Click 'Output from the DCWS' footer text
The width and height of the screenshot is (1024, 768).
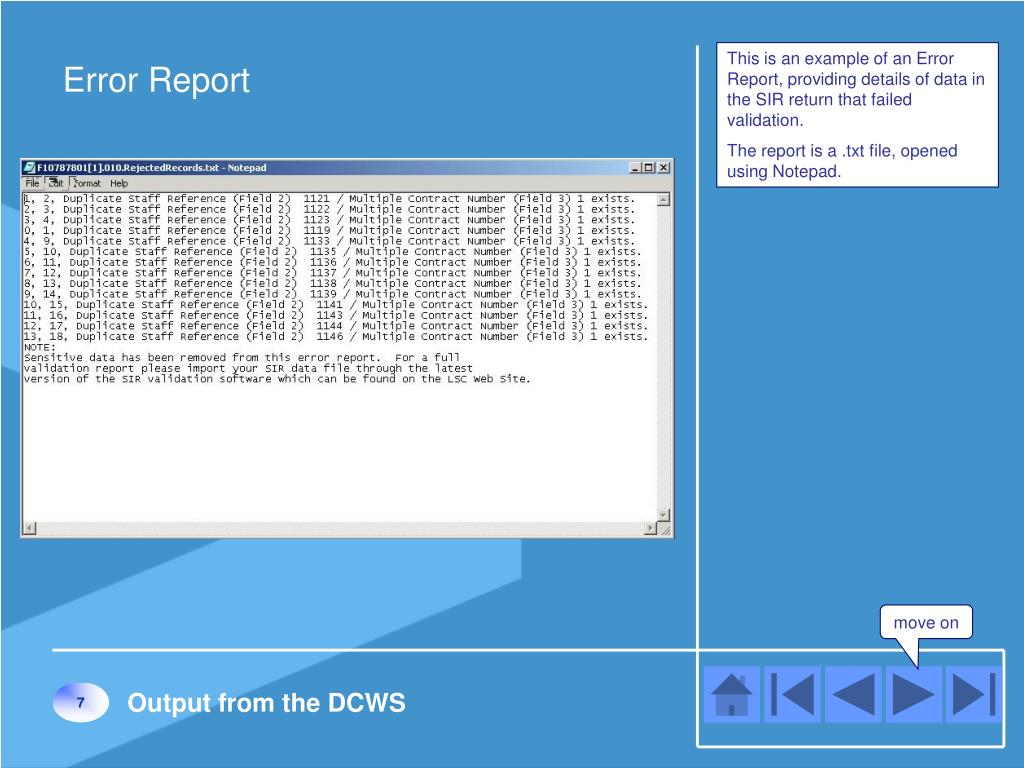(x=266, y=703)
